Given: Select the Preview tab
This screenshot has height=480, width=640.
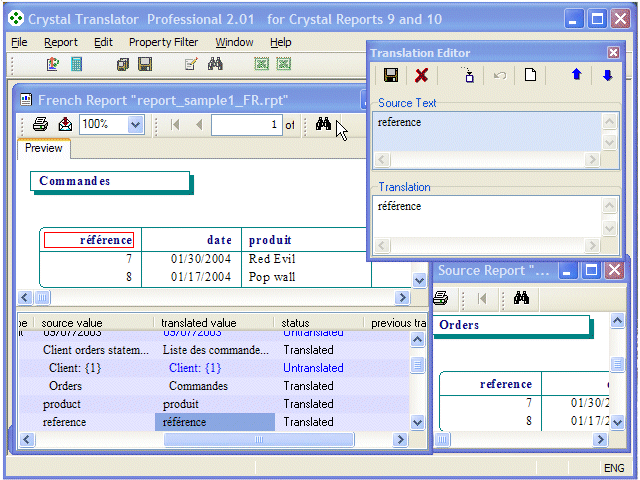Looking at the screenshot, I should (44, 148).
